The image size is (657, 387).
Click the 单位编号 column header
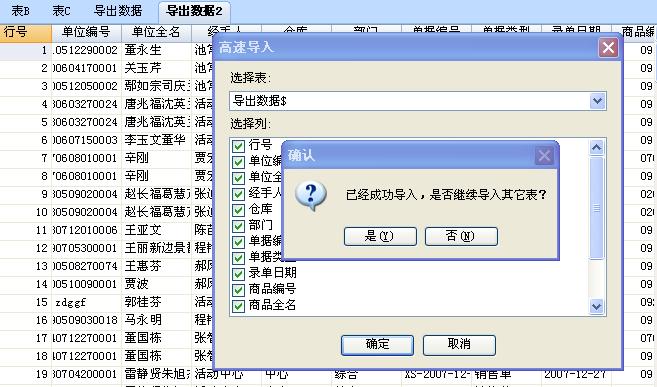(x=86, y=32)
